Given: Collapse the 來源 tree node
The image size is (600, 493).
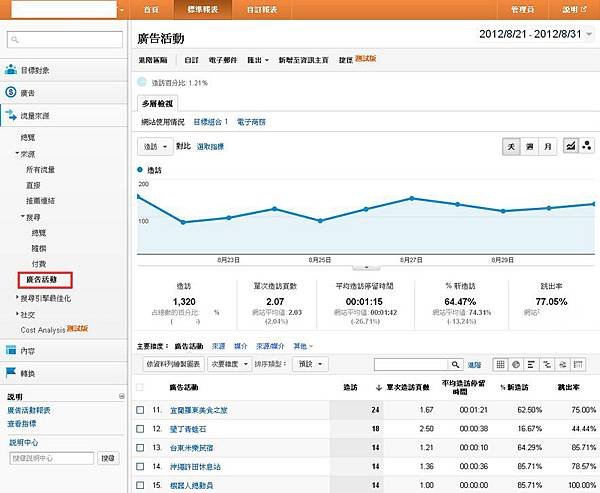Looking at the screenshot, I should pyautogui.click(x=17, y=153).
